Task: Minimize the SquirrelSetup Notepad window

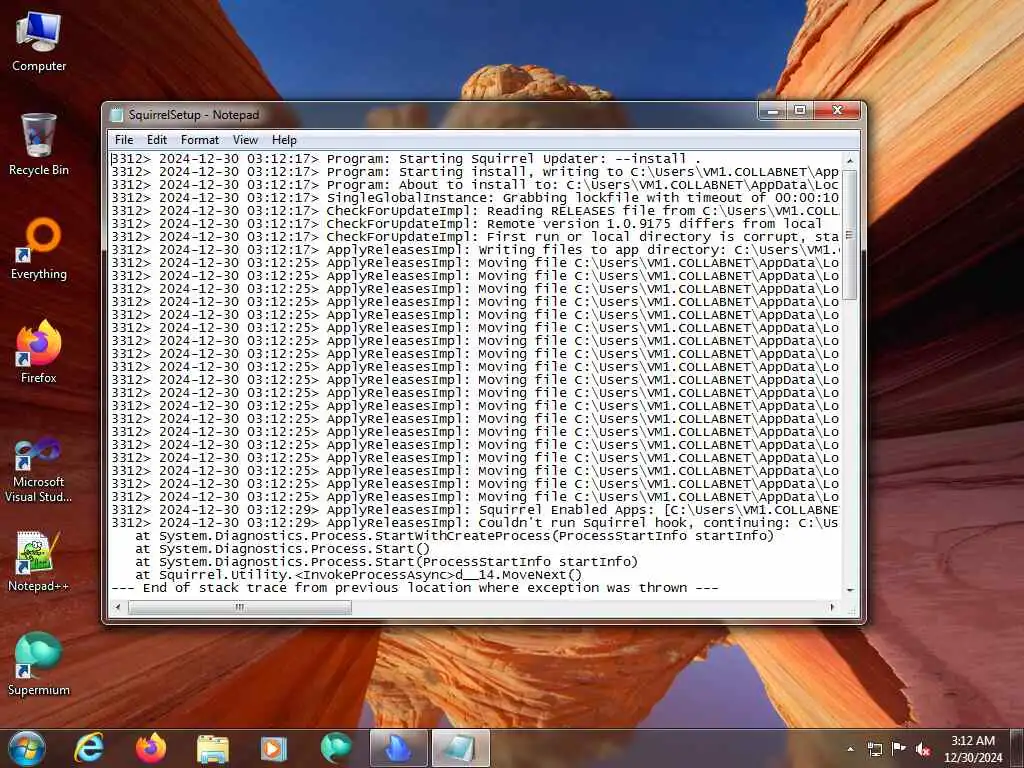Action: (x=773, y=111)
